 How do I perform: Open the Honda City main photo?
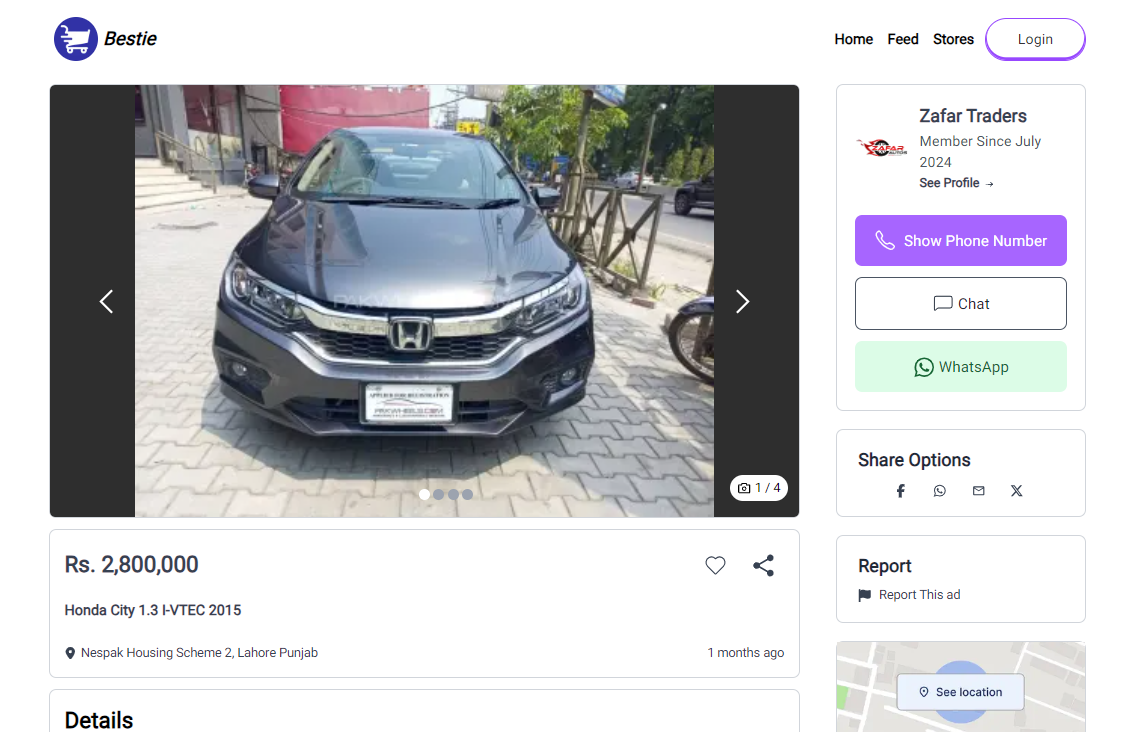[x=425, y=301]
